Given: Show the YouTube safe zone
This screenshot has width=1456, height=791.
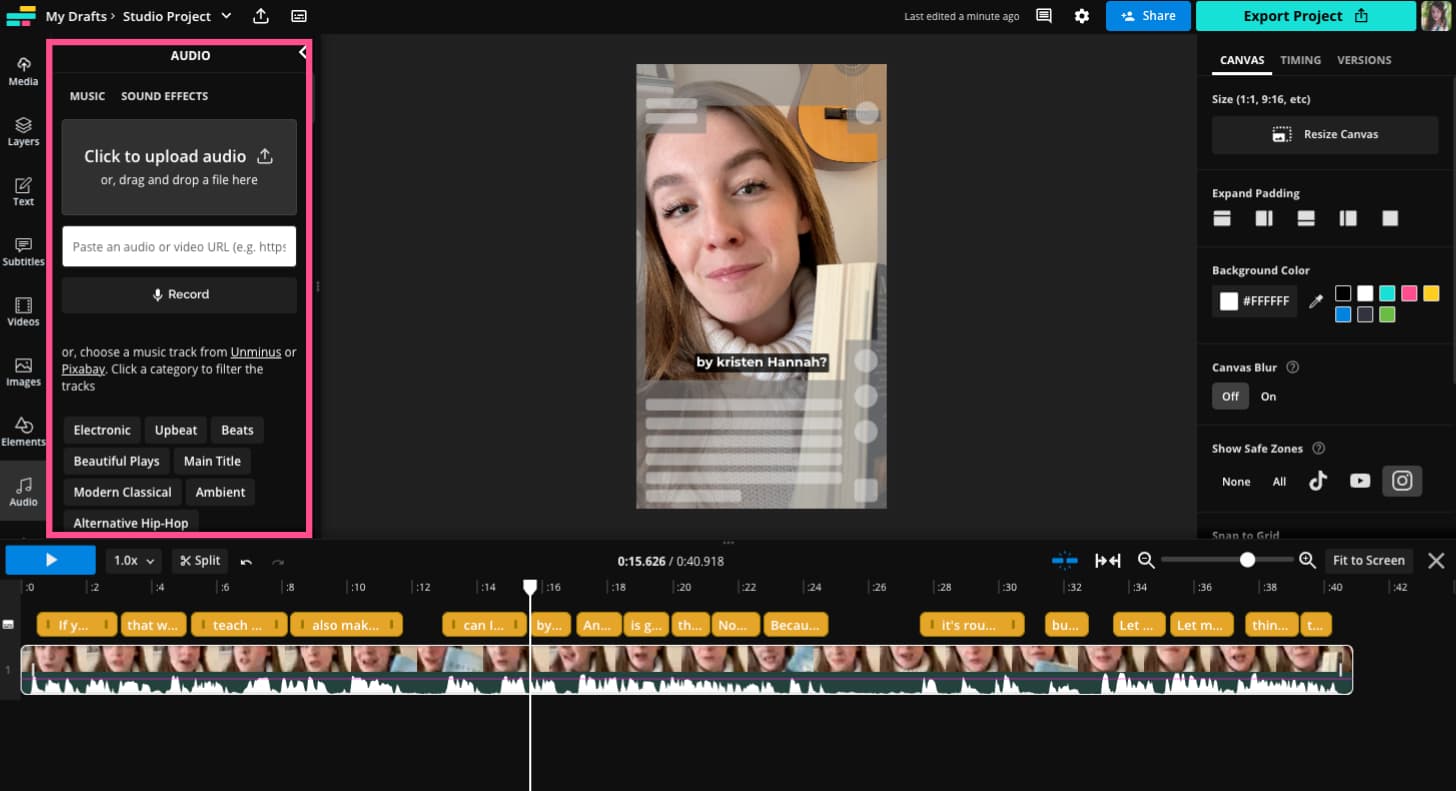Looking at the screenshot, I should 1360,481.
